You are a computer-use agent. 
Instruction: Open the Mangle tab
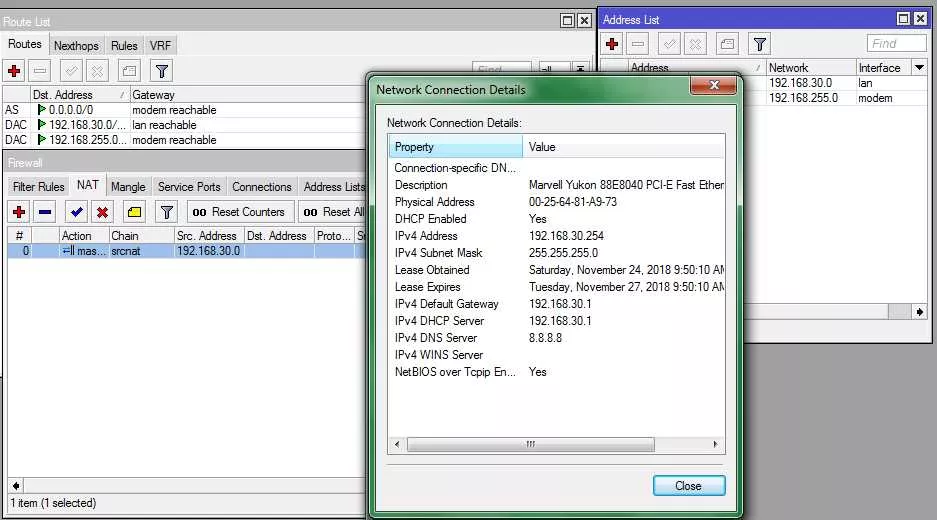(x=128, y=186)
